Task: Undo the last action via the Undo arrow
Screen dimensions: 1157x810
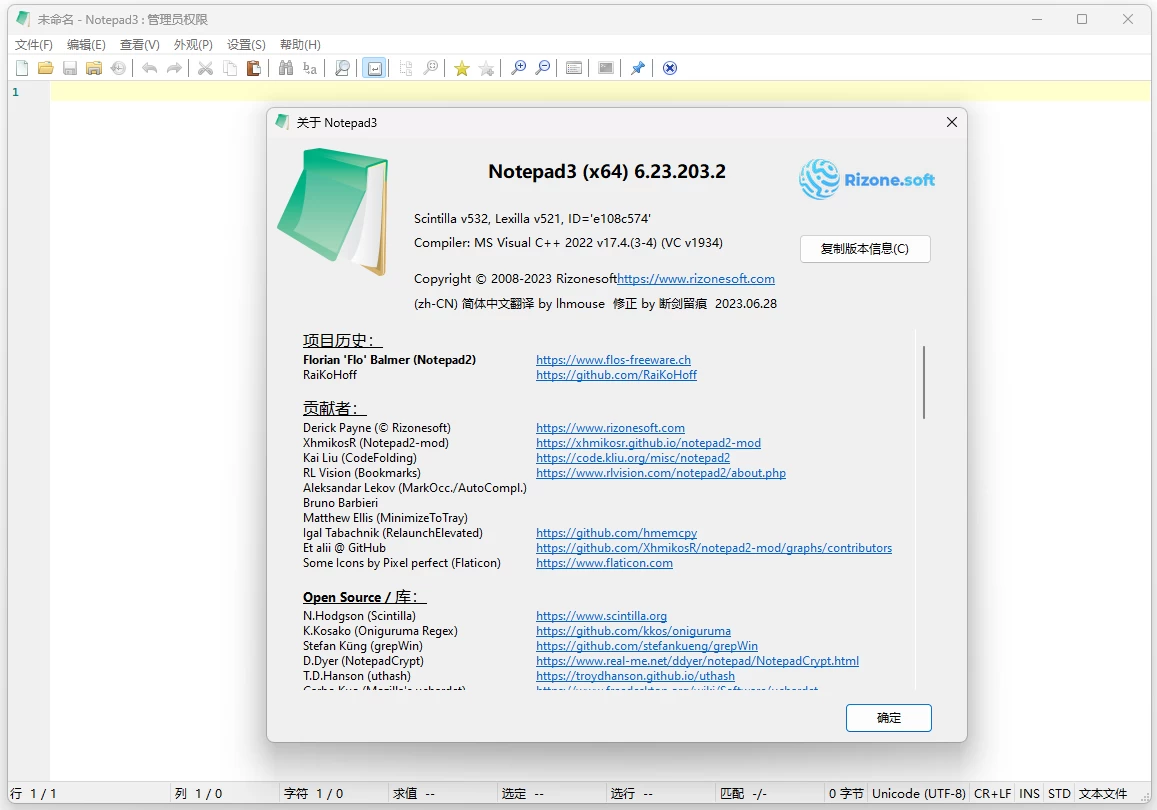Action: [x=149, y=67]
